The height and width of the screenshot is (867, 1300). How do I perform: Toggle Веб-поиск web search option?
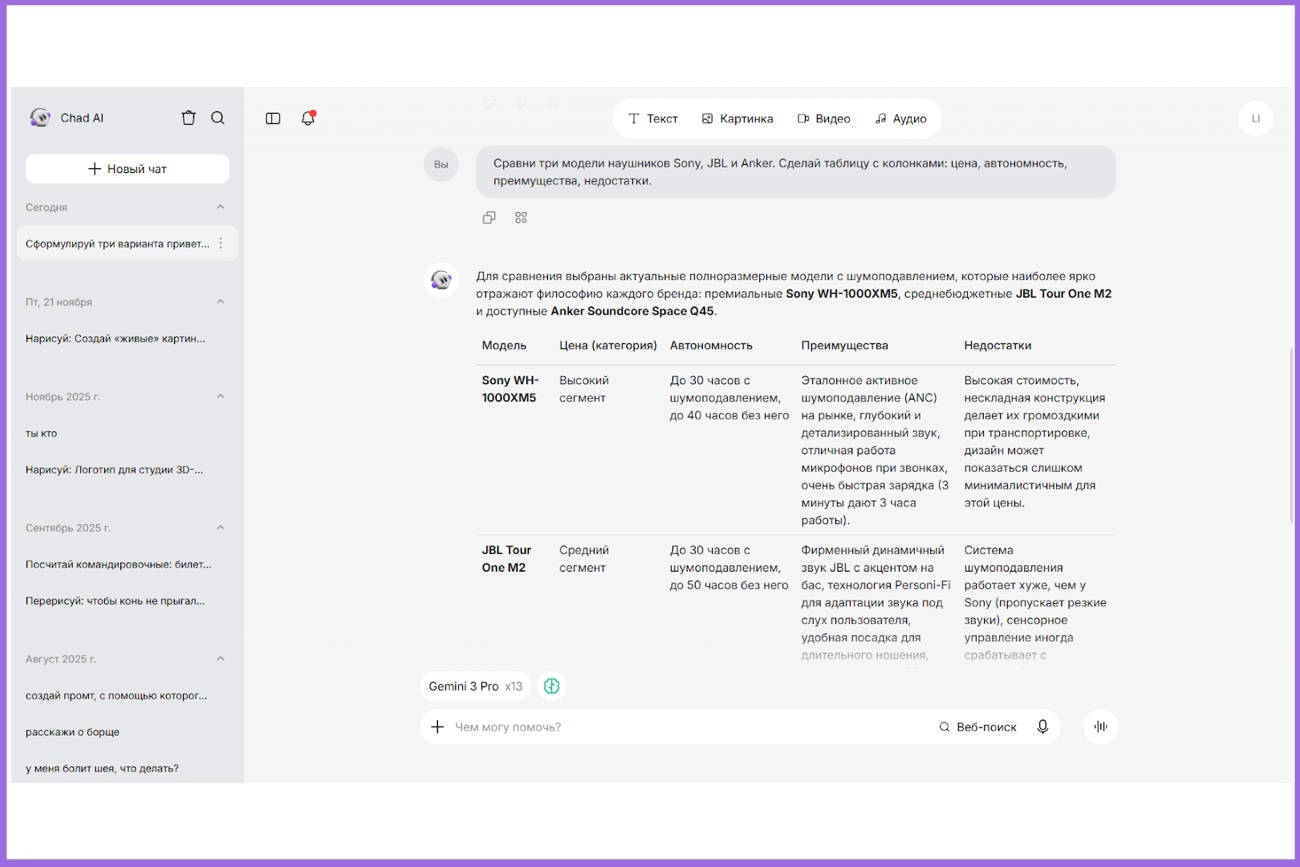(x=977, y=727)
